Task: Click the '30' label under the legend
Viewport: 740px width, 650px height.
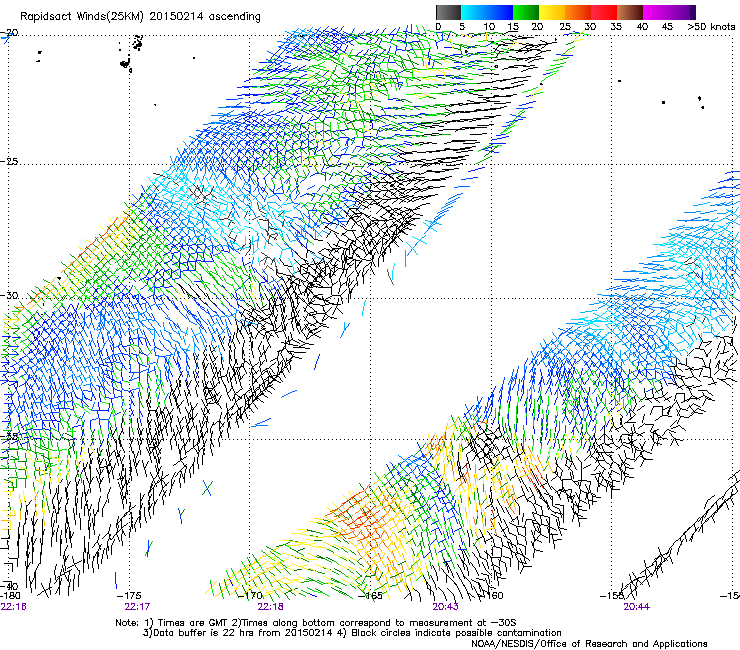Action: click(x=590, y=26)
